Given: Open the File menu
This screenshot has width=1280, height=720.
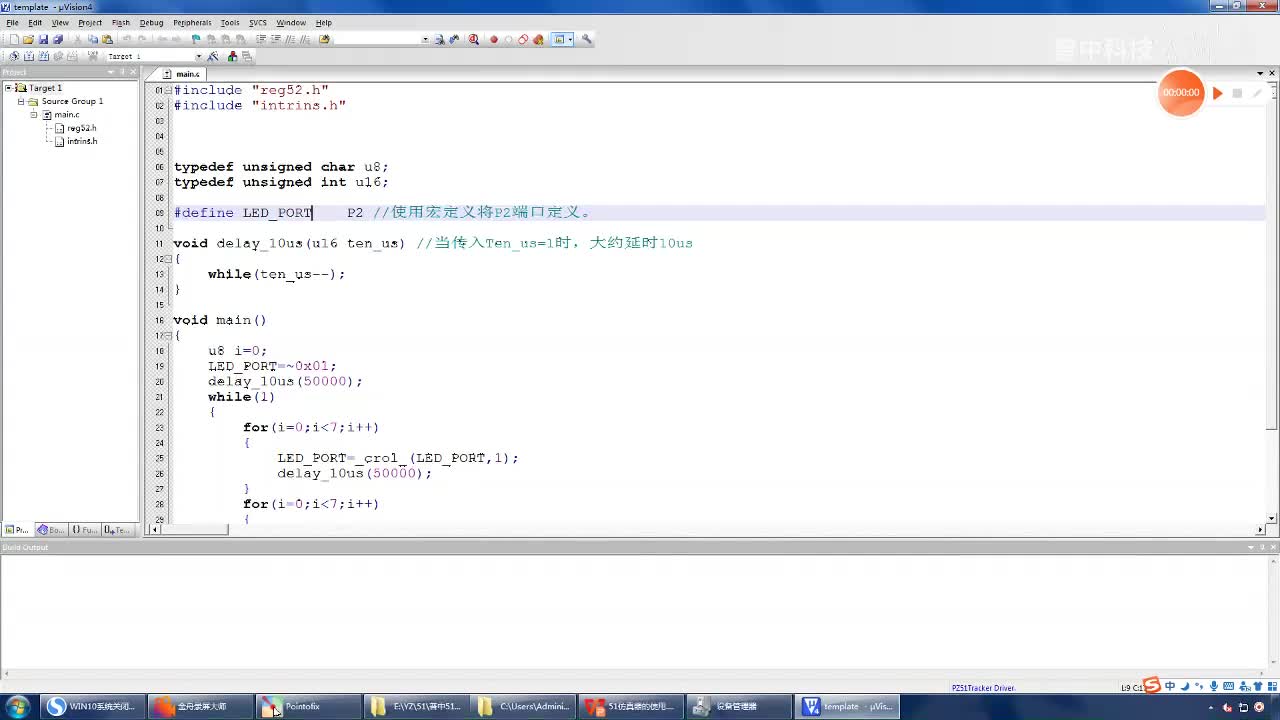Looking at the screenshot, I should pyautogui.click(x=12, y=22).
